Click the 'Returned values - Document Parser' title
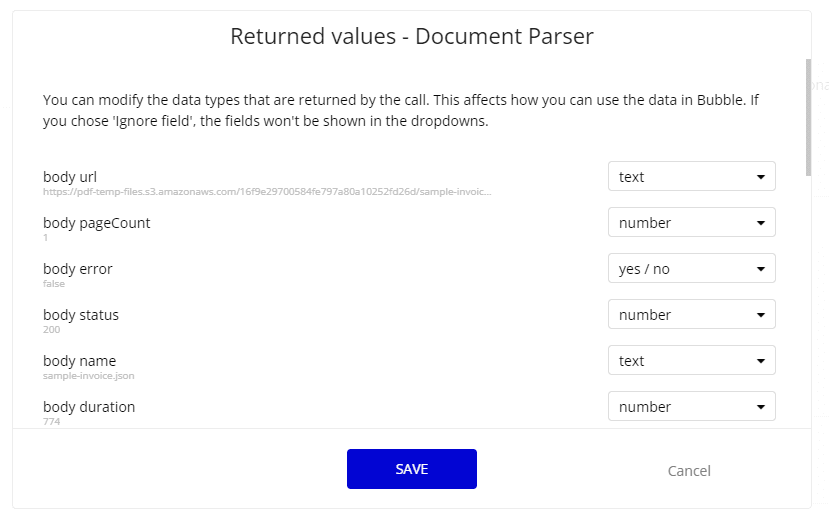 coord(411,37)
